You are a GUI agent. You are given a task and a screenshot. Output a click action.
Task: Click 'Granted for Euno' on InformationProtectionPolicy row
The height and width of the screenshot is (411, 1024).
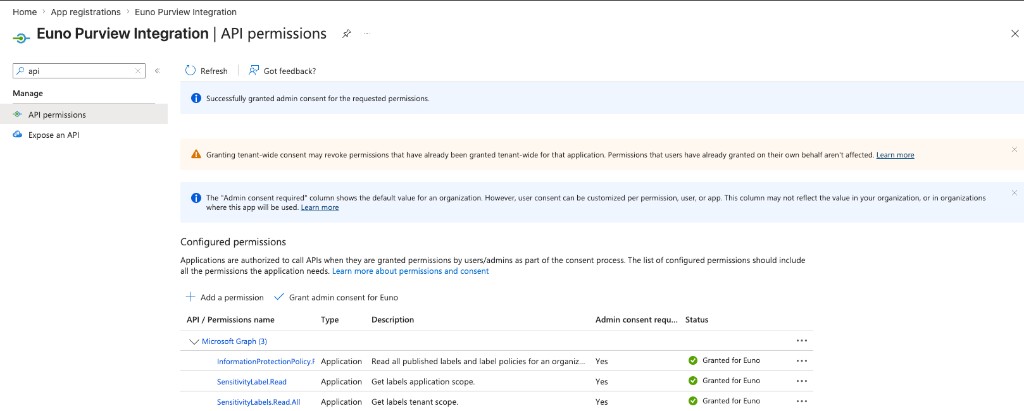pos(731,360)
